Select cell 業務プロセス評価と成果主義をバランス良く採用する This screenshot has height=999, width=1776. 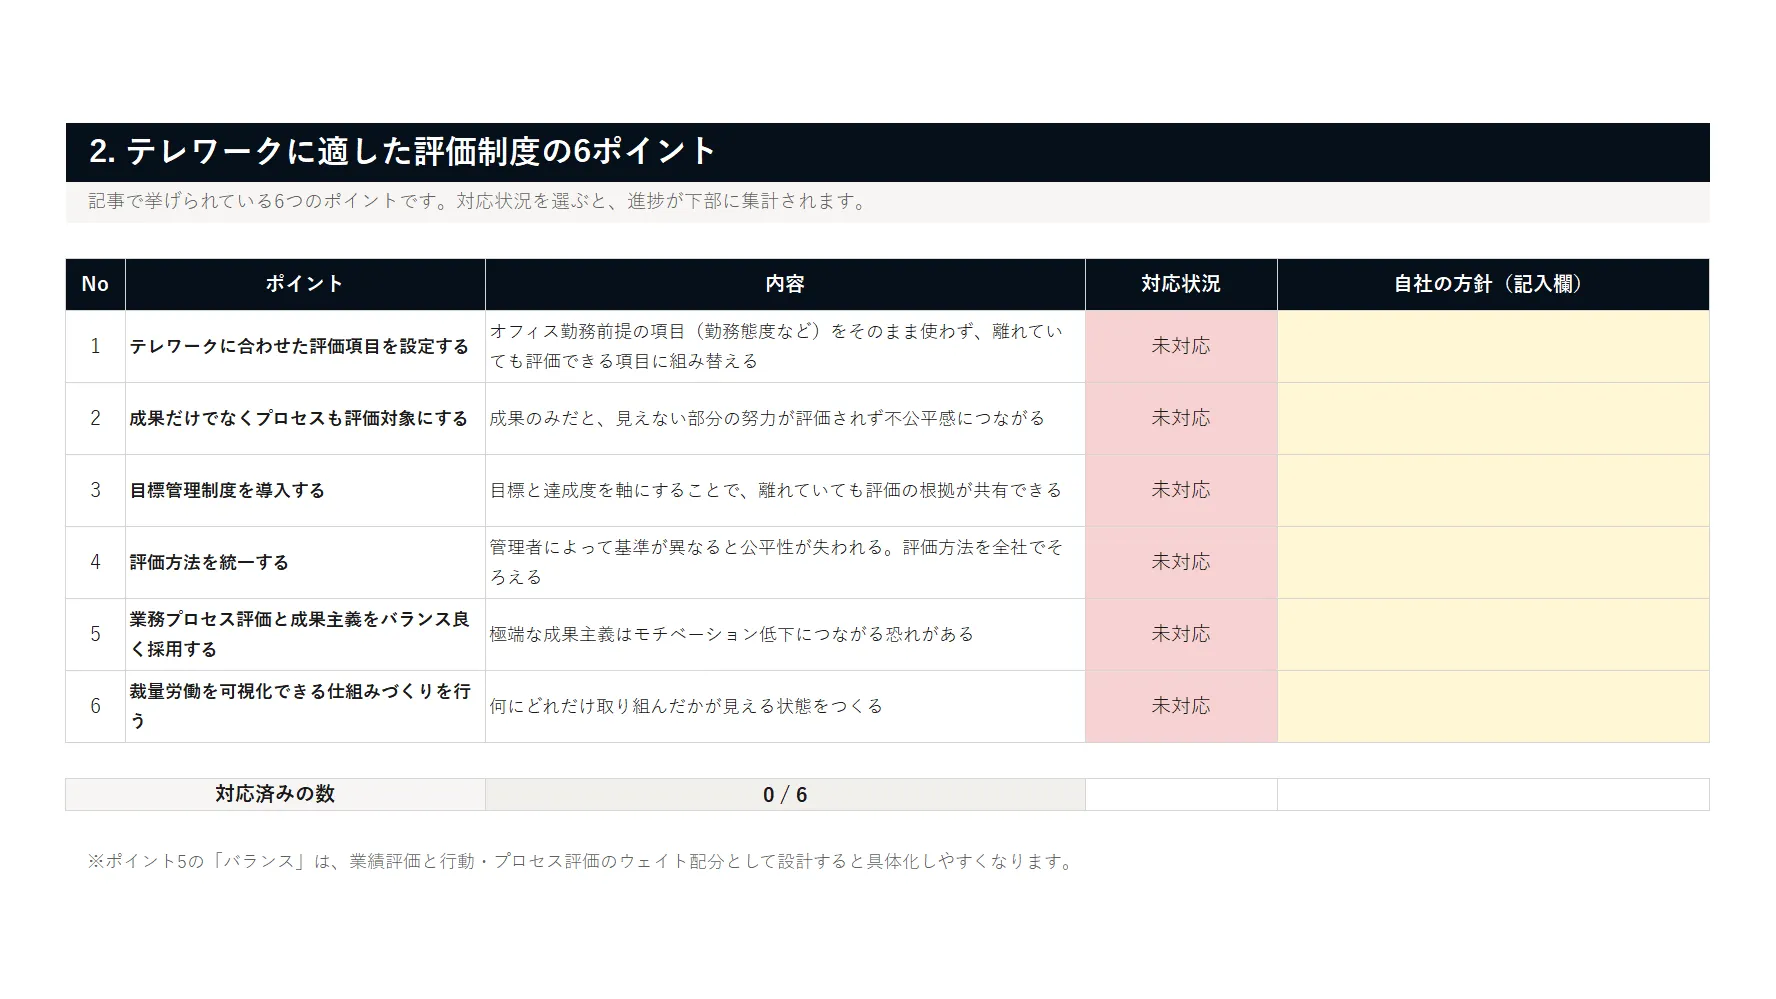point(305,634)
